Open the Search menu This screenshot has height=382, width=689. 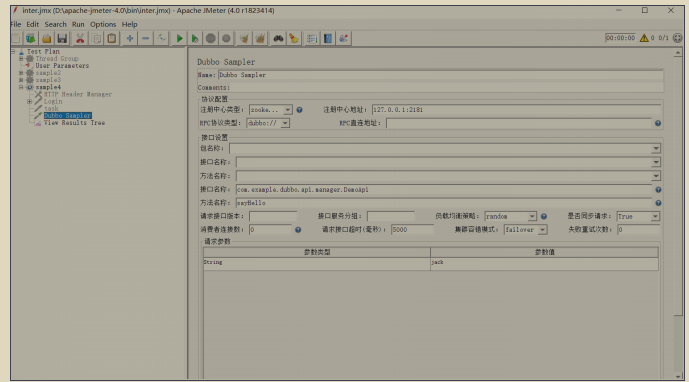(x=55, y=24)
